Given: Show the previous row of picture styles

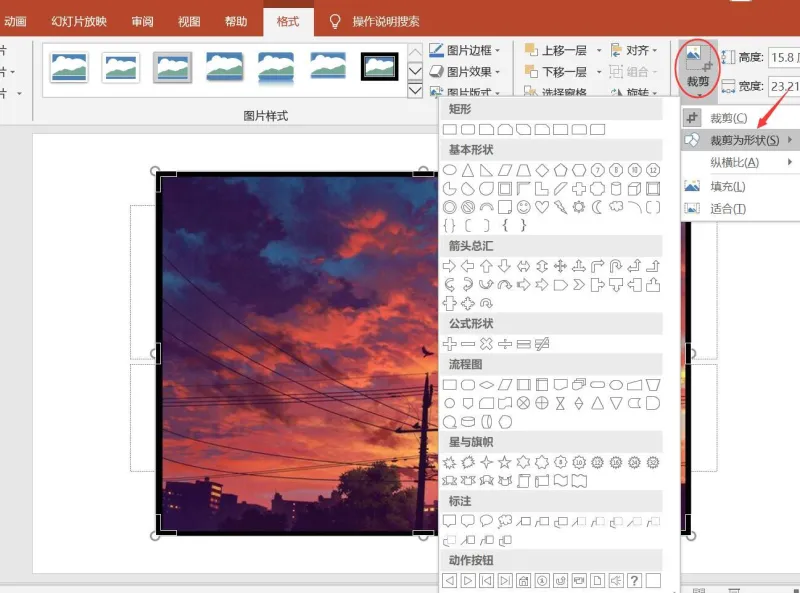Looking at the screenshot, I should tap(415, 52).
